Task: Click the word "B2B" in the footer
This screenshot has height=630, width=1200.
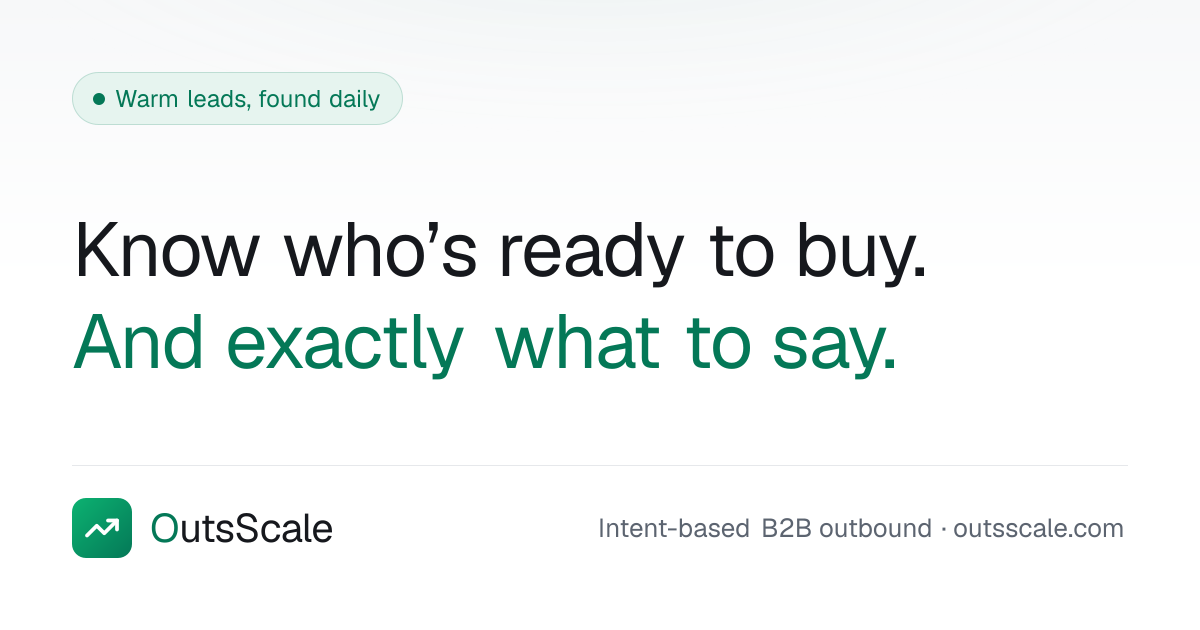Action: pyautogui.click(x=787, y=528)
